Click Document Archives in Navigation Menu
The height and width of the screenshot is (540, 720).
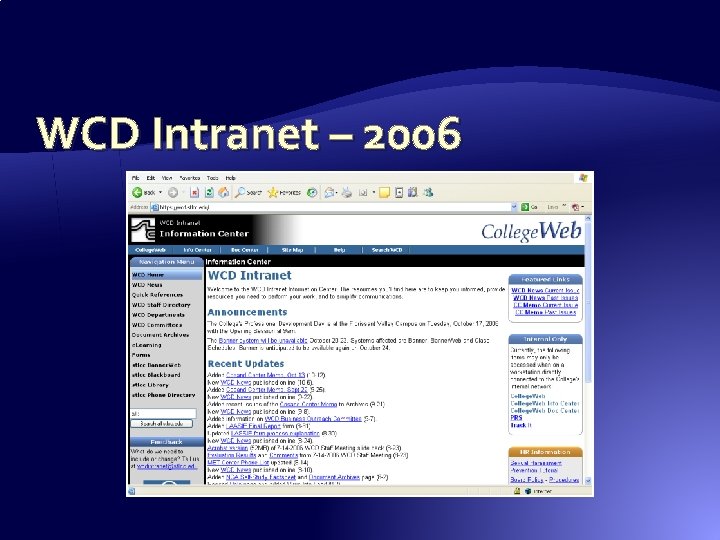(160, 335)
